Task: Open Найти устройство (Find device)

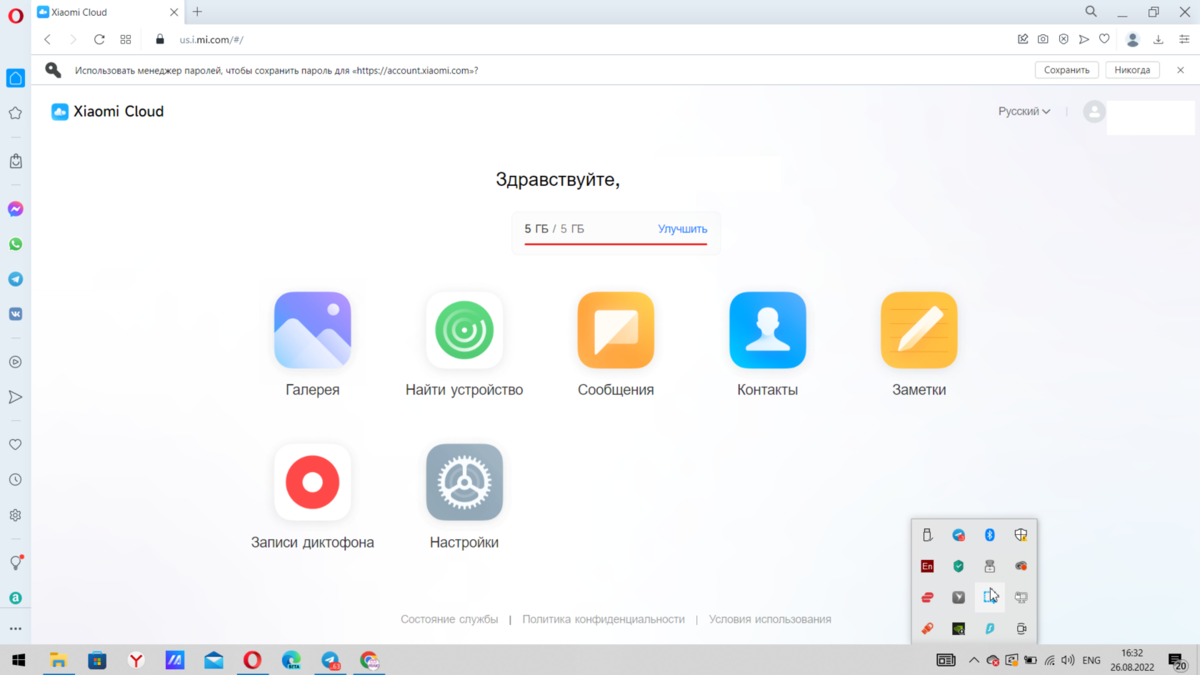Action: coord(464,331)
